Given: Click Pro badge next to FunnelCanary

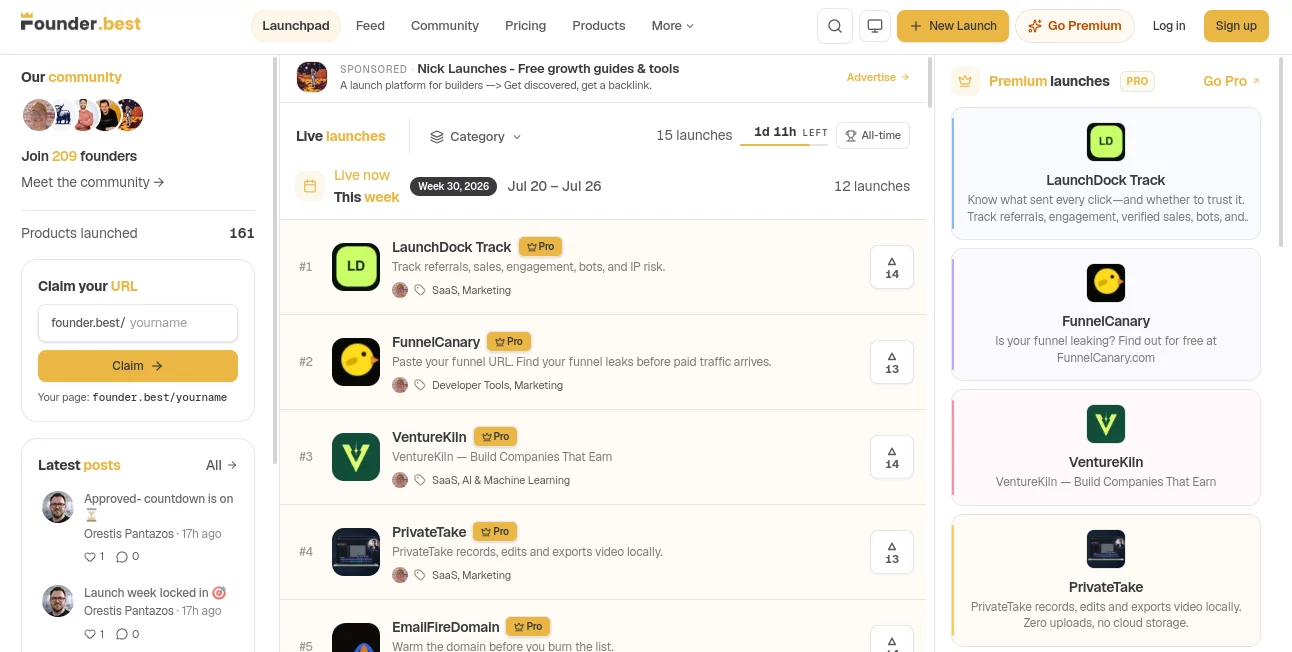Looking at the screenshot, I should point(509,341).
